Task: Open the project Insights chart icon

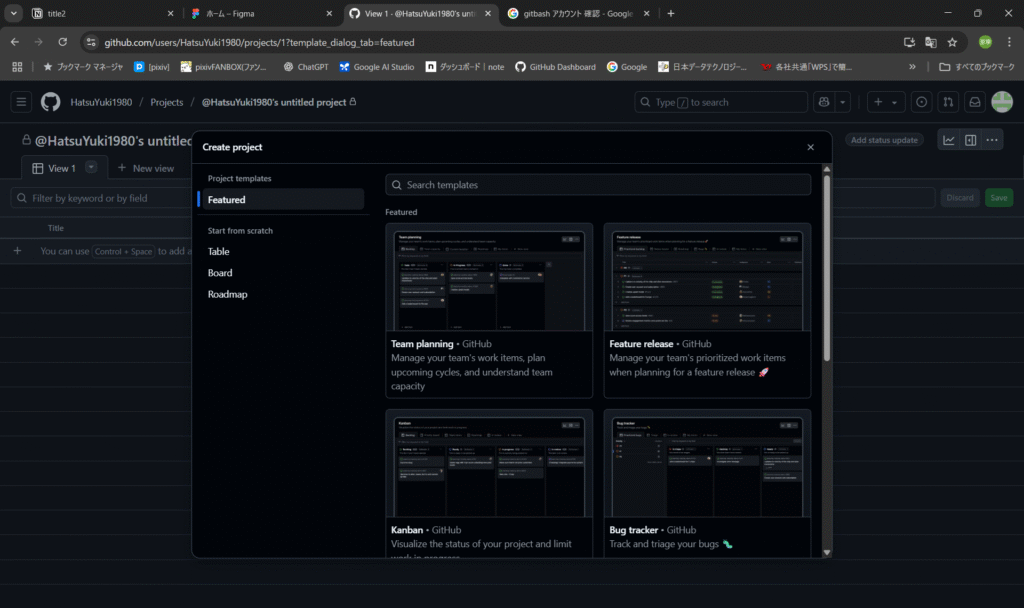Action: pos(949,140)
